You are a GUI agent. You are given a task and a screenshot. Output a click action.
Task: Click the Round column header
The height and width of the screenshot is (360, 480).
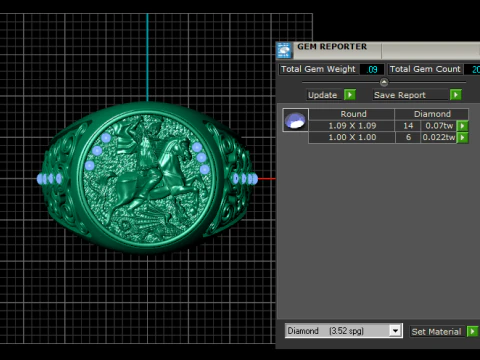pyautogui.click(x=352, y=114)
